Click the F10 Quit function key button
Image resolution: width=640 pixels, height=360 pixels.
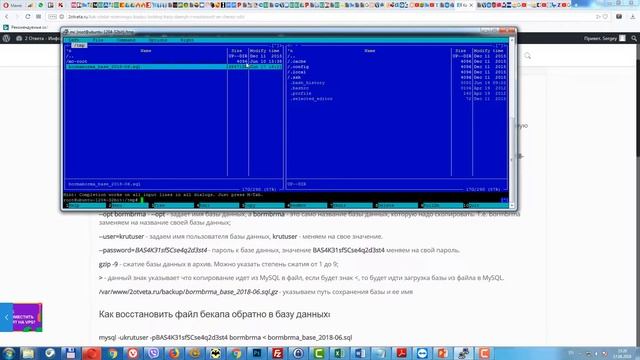tap(487, 205)
